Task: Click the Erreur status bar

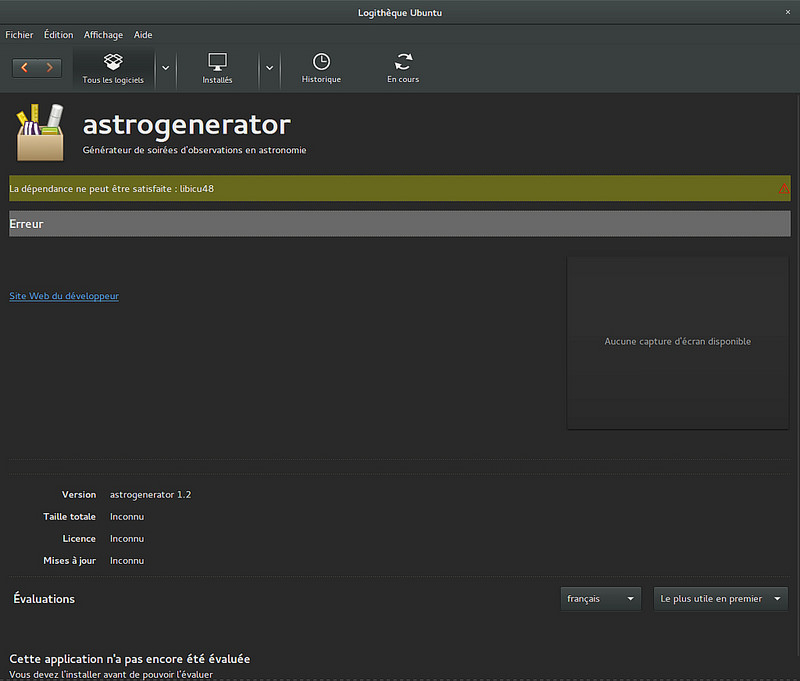Action: pos(399,224)
